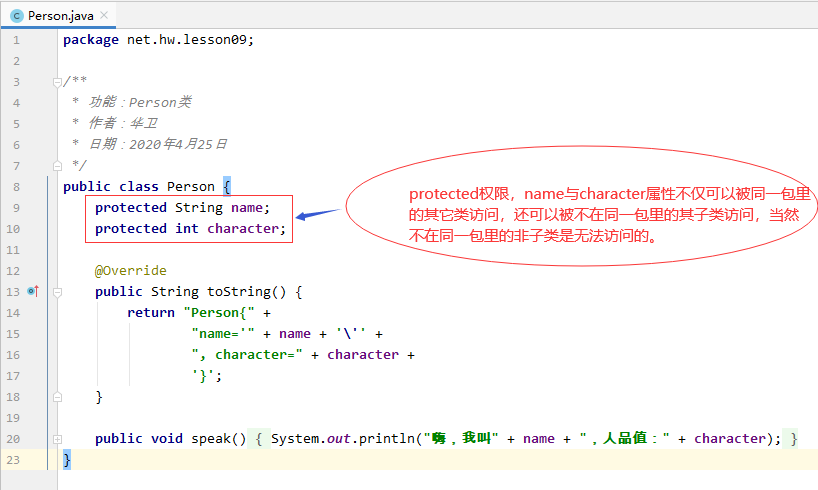
Task: Click the override gutter icon at line 13
Action: [33, 291]
